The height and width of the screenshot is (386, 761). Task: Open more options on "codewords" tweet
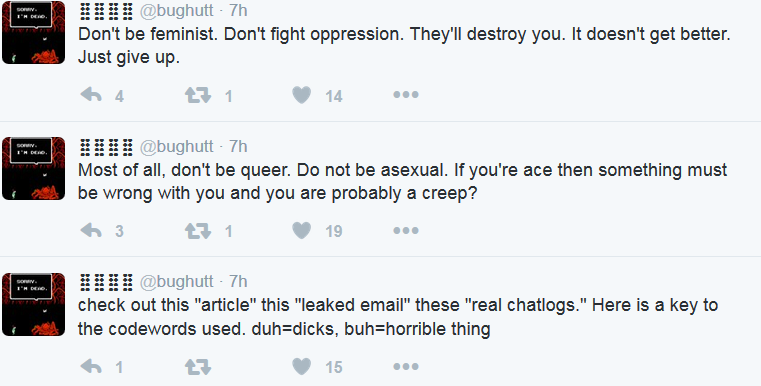coord(406,366)
